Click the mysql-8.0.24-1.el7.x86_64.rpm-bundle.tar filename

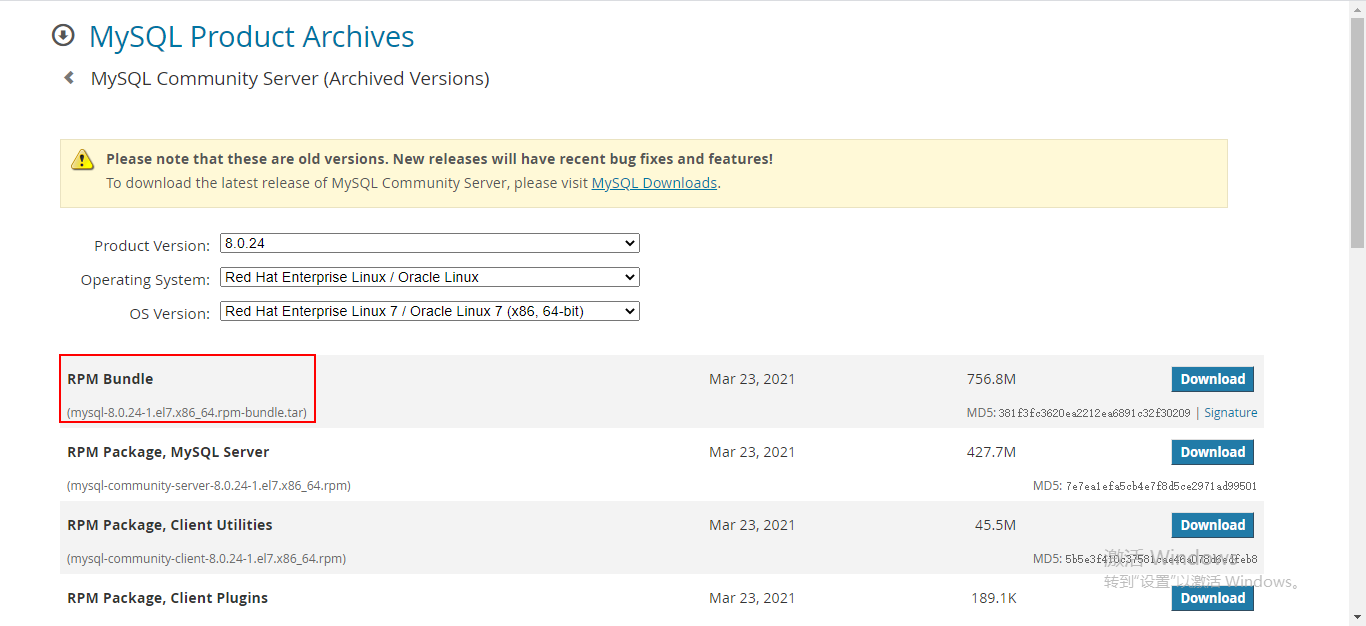(187, 412)
